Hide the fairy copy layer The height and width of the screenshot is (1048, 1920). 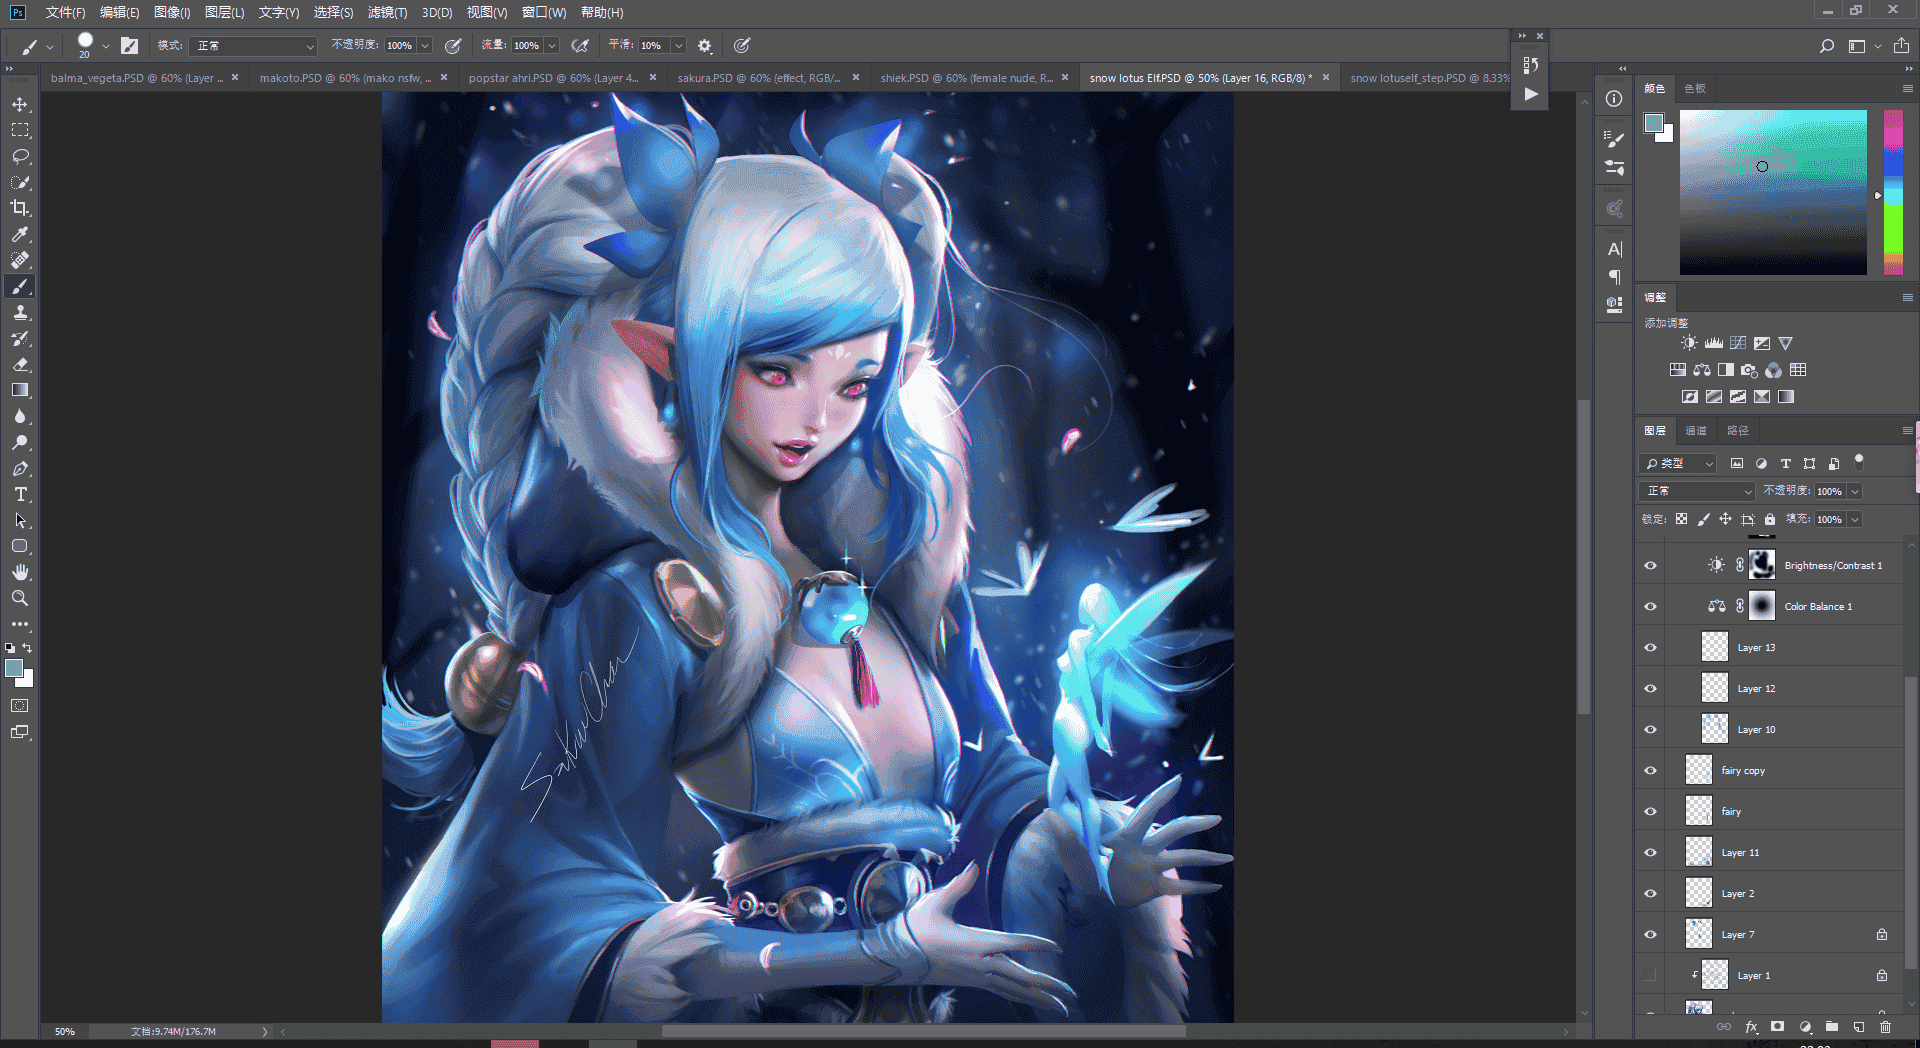(x=1650, y=770)
